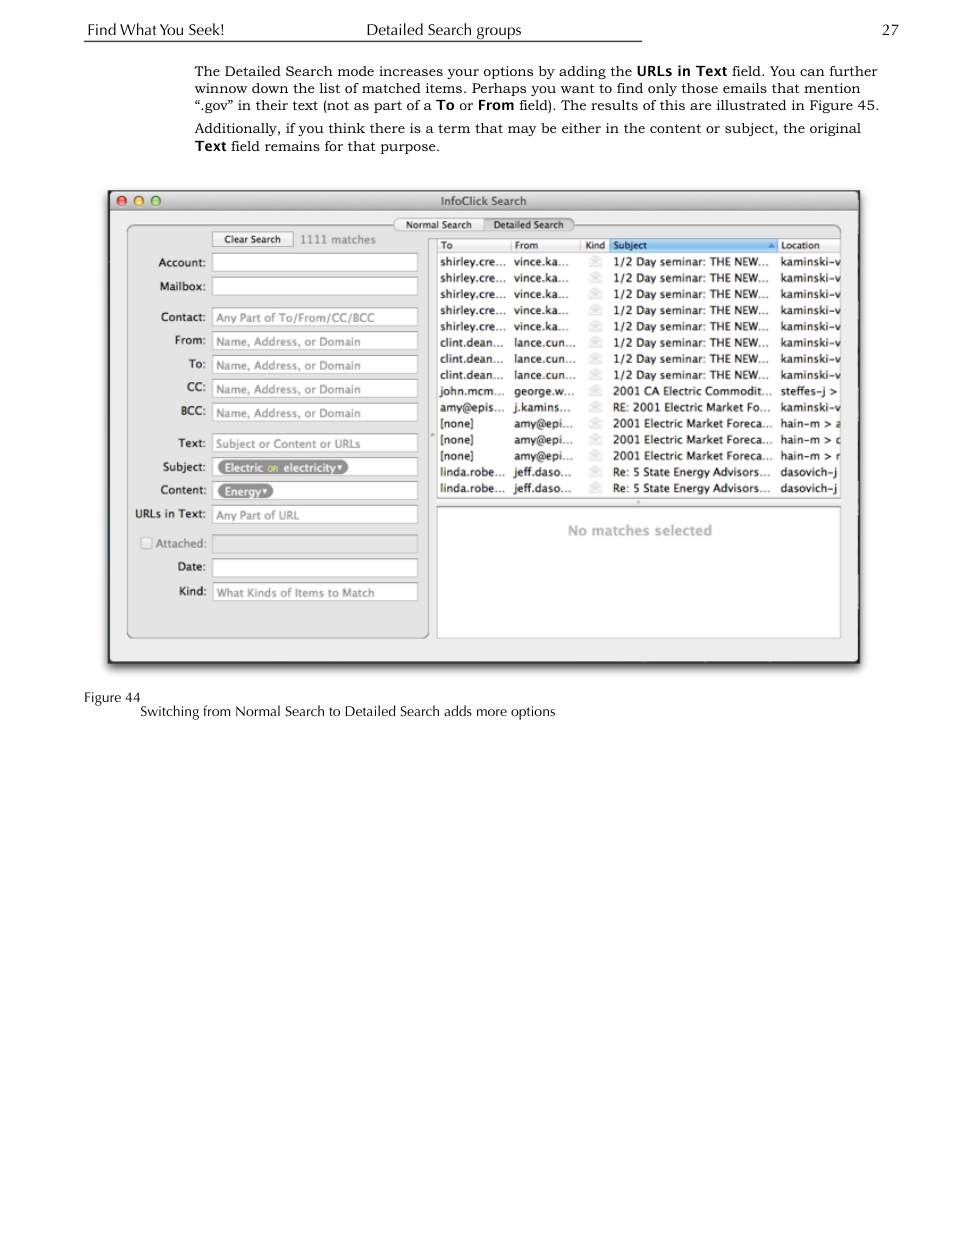
Task: Click the sort arrow in the Subject column header
Action: (771, 245)
